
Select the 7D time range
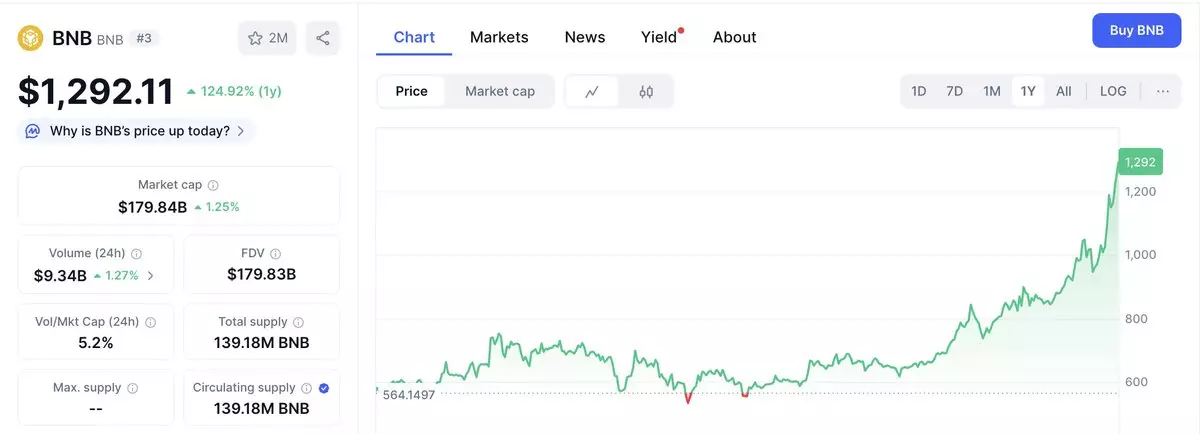955,91
